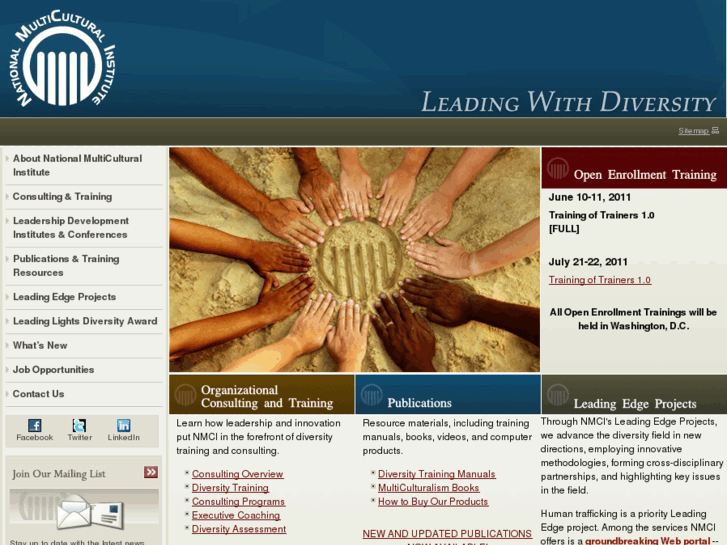Screen dimensions: 727x545
Task: Click the Publications header logo icon
Action: (371, 395)
